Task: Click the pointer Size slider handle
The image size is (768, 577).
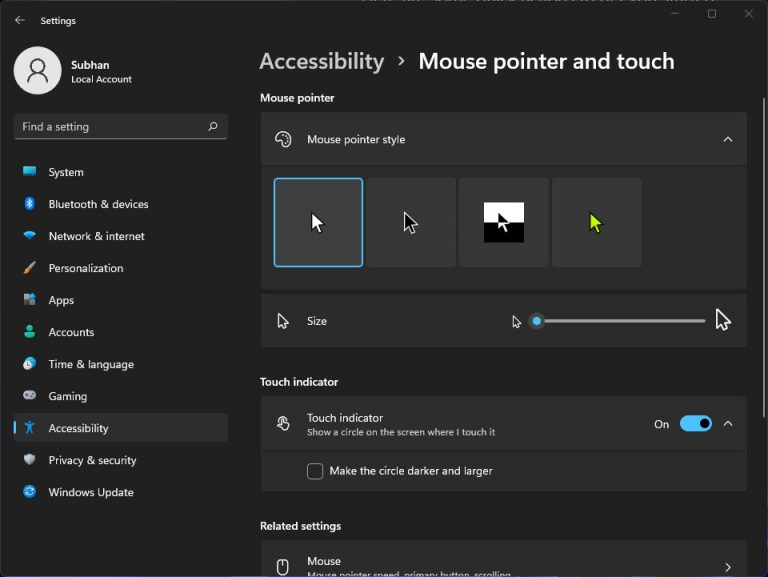Action: click(x=537, y=321)
